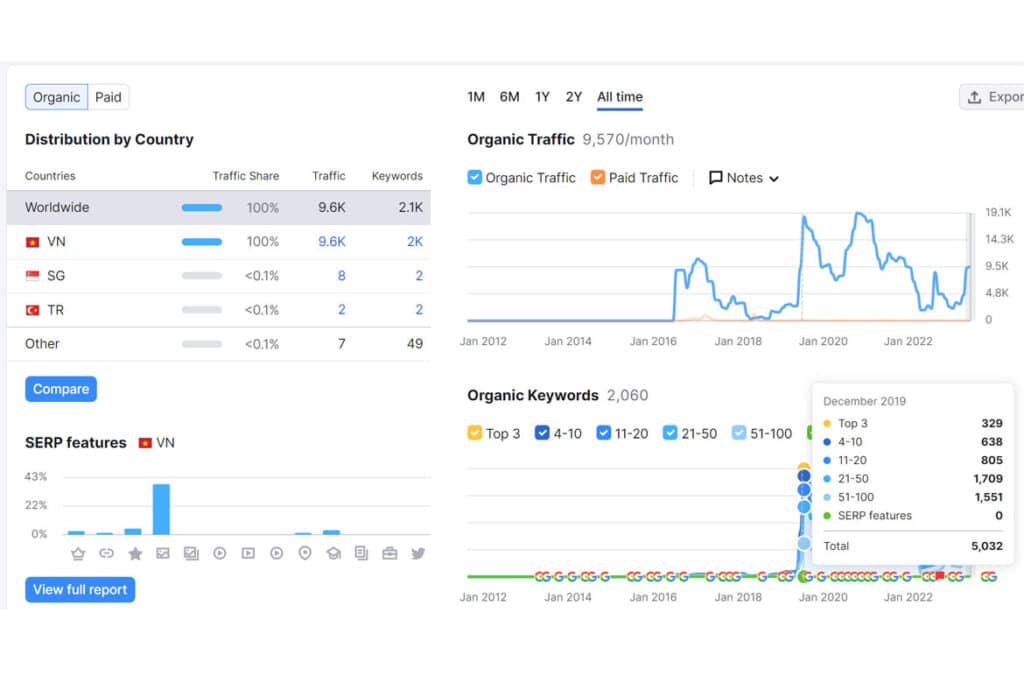This screenshot has width=1024, height=683.
Task: Click the Twitter bird SERP feature icon
Action: coord(418,554)
